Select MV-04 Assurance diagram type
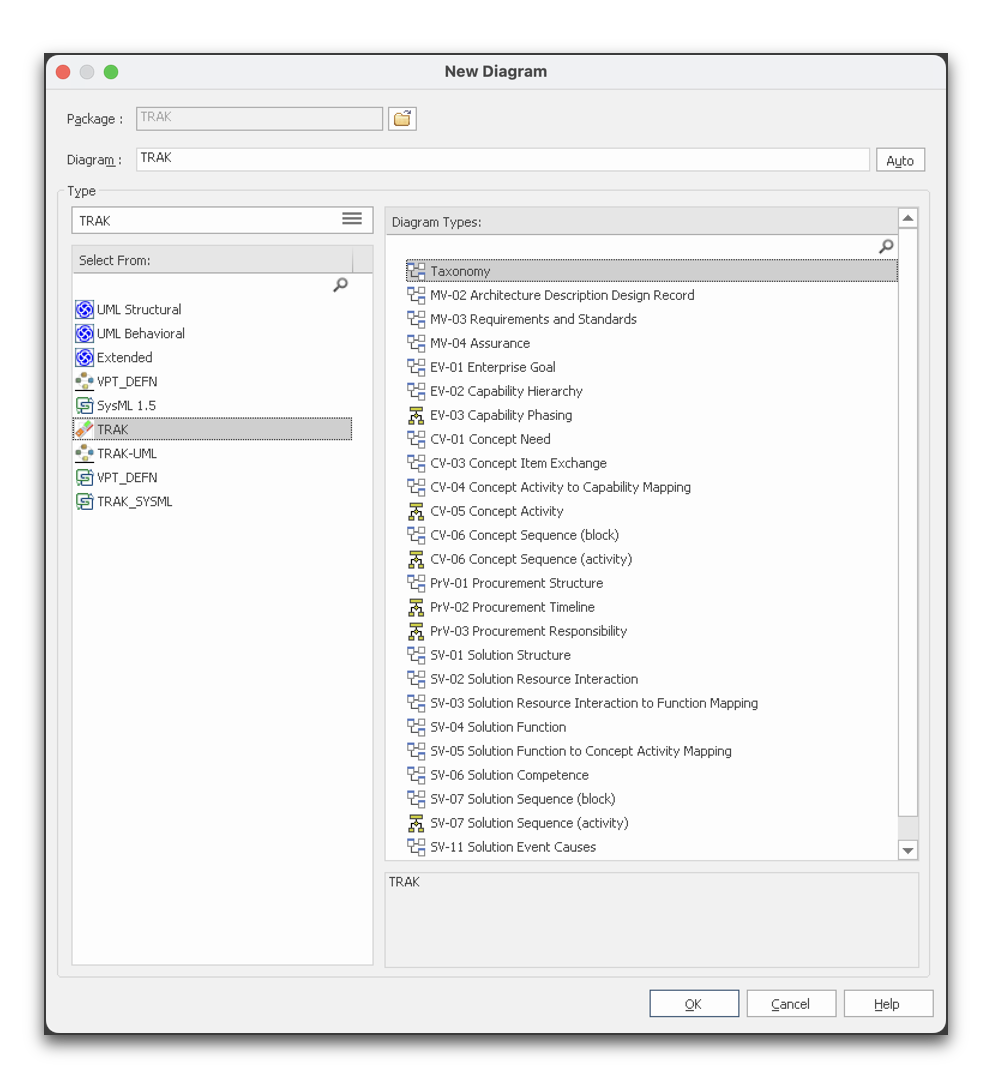This screenshot has width=992, height=1087. pos(480,343)
